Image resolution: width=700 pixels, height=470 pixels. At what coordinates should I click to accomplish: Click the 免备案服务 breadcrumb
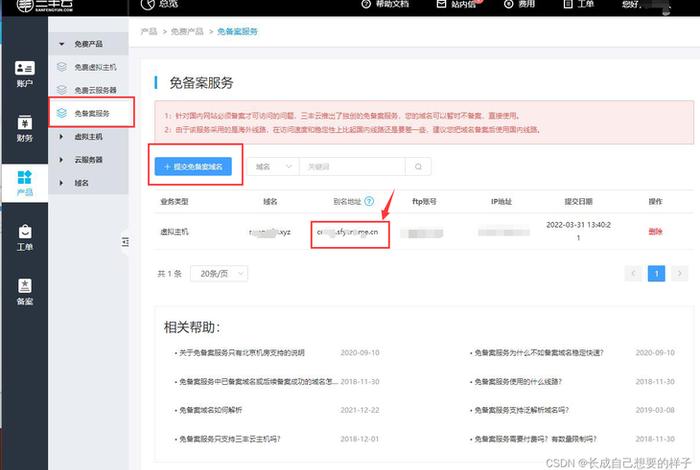tap(237, 31)
